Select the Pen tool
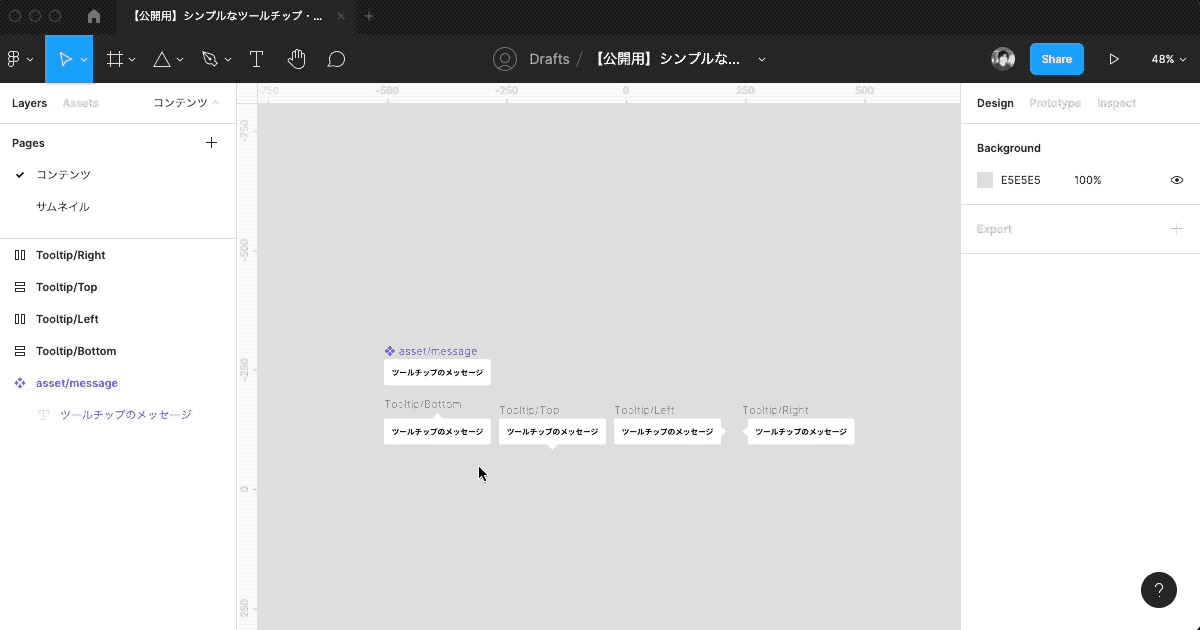1200x630 pixels. pyautogui.click(x=209, y=59)
